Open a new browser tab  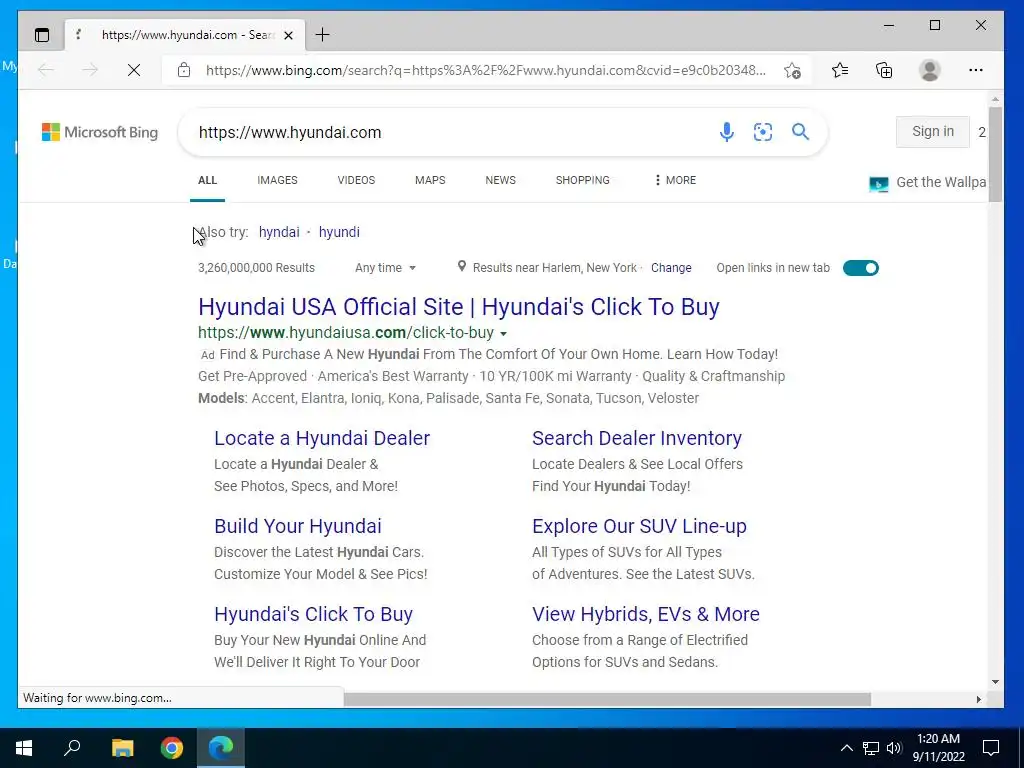pos(323,35)
